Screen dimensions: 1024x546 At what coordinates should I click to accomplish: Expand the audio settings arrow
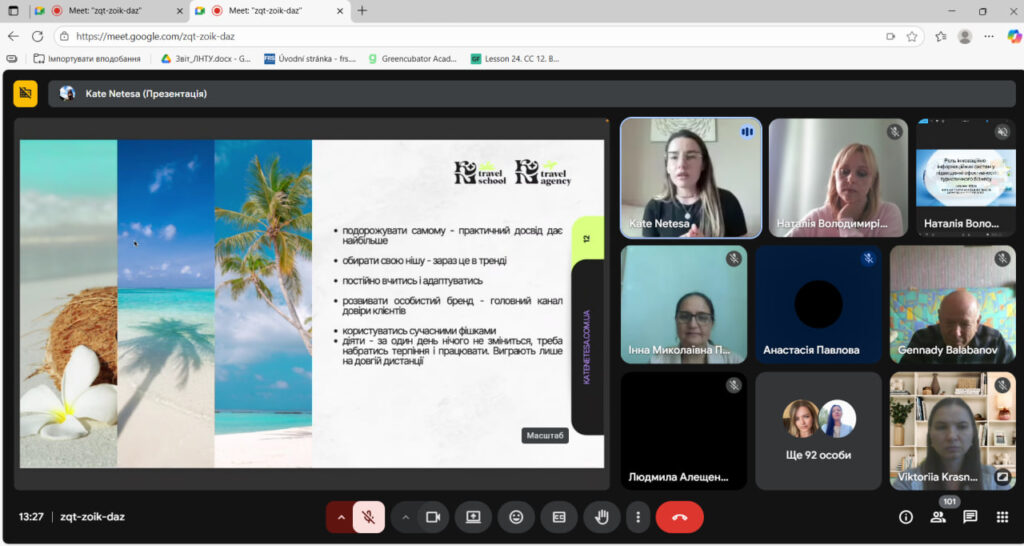pyautogui.click(x=341, y=517)
